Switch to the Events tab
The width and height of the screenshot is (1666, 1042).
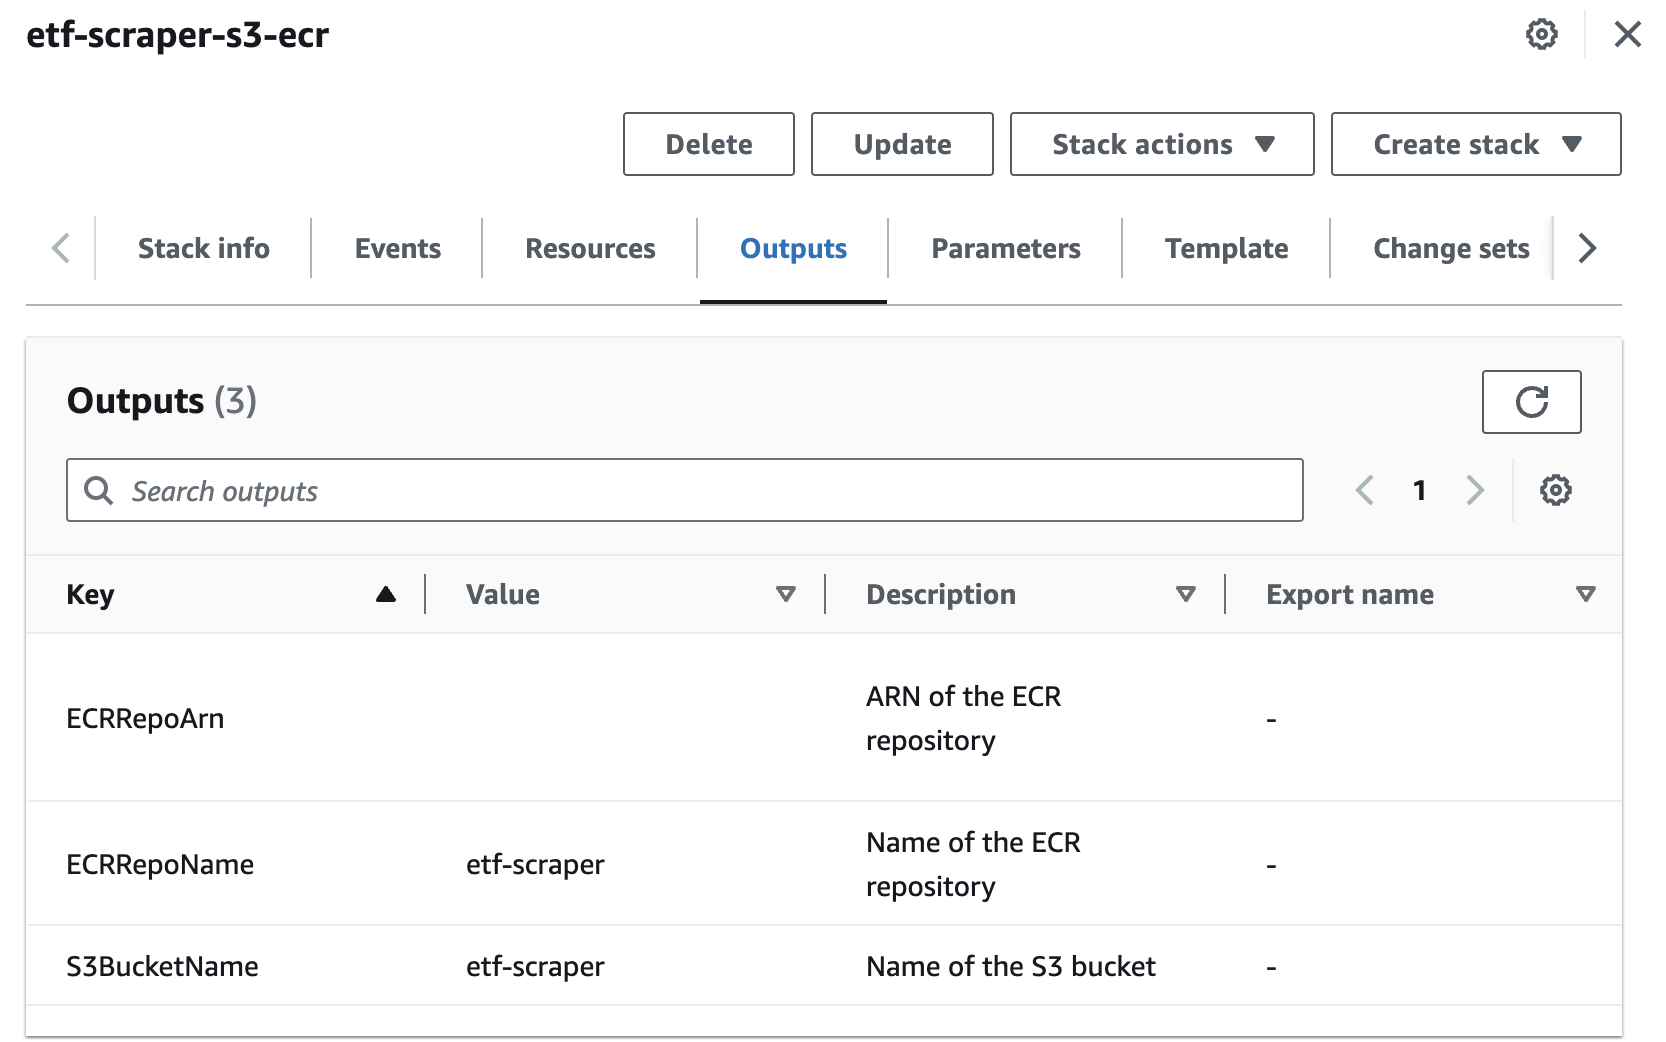coord(398,248)
